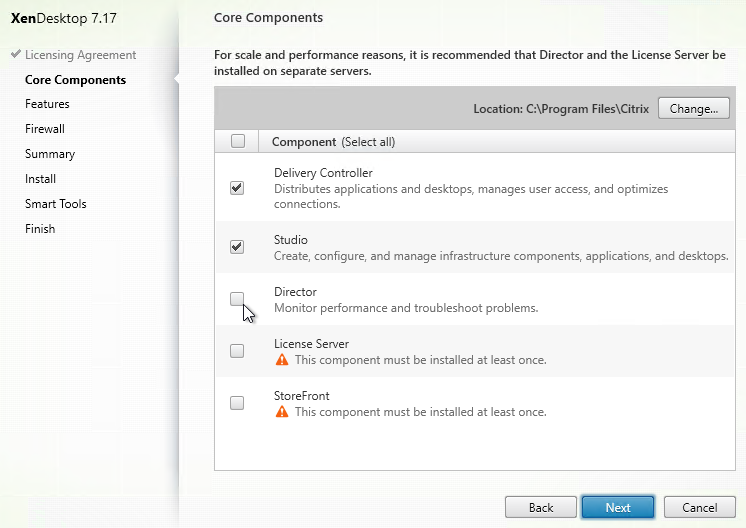The width and height of the screenshot is (746, 528).
Task: Open the Smart Tools step
Action: [56, 204]
